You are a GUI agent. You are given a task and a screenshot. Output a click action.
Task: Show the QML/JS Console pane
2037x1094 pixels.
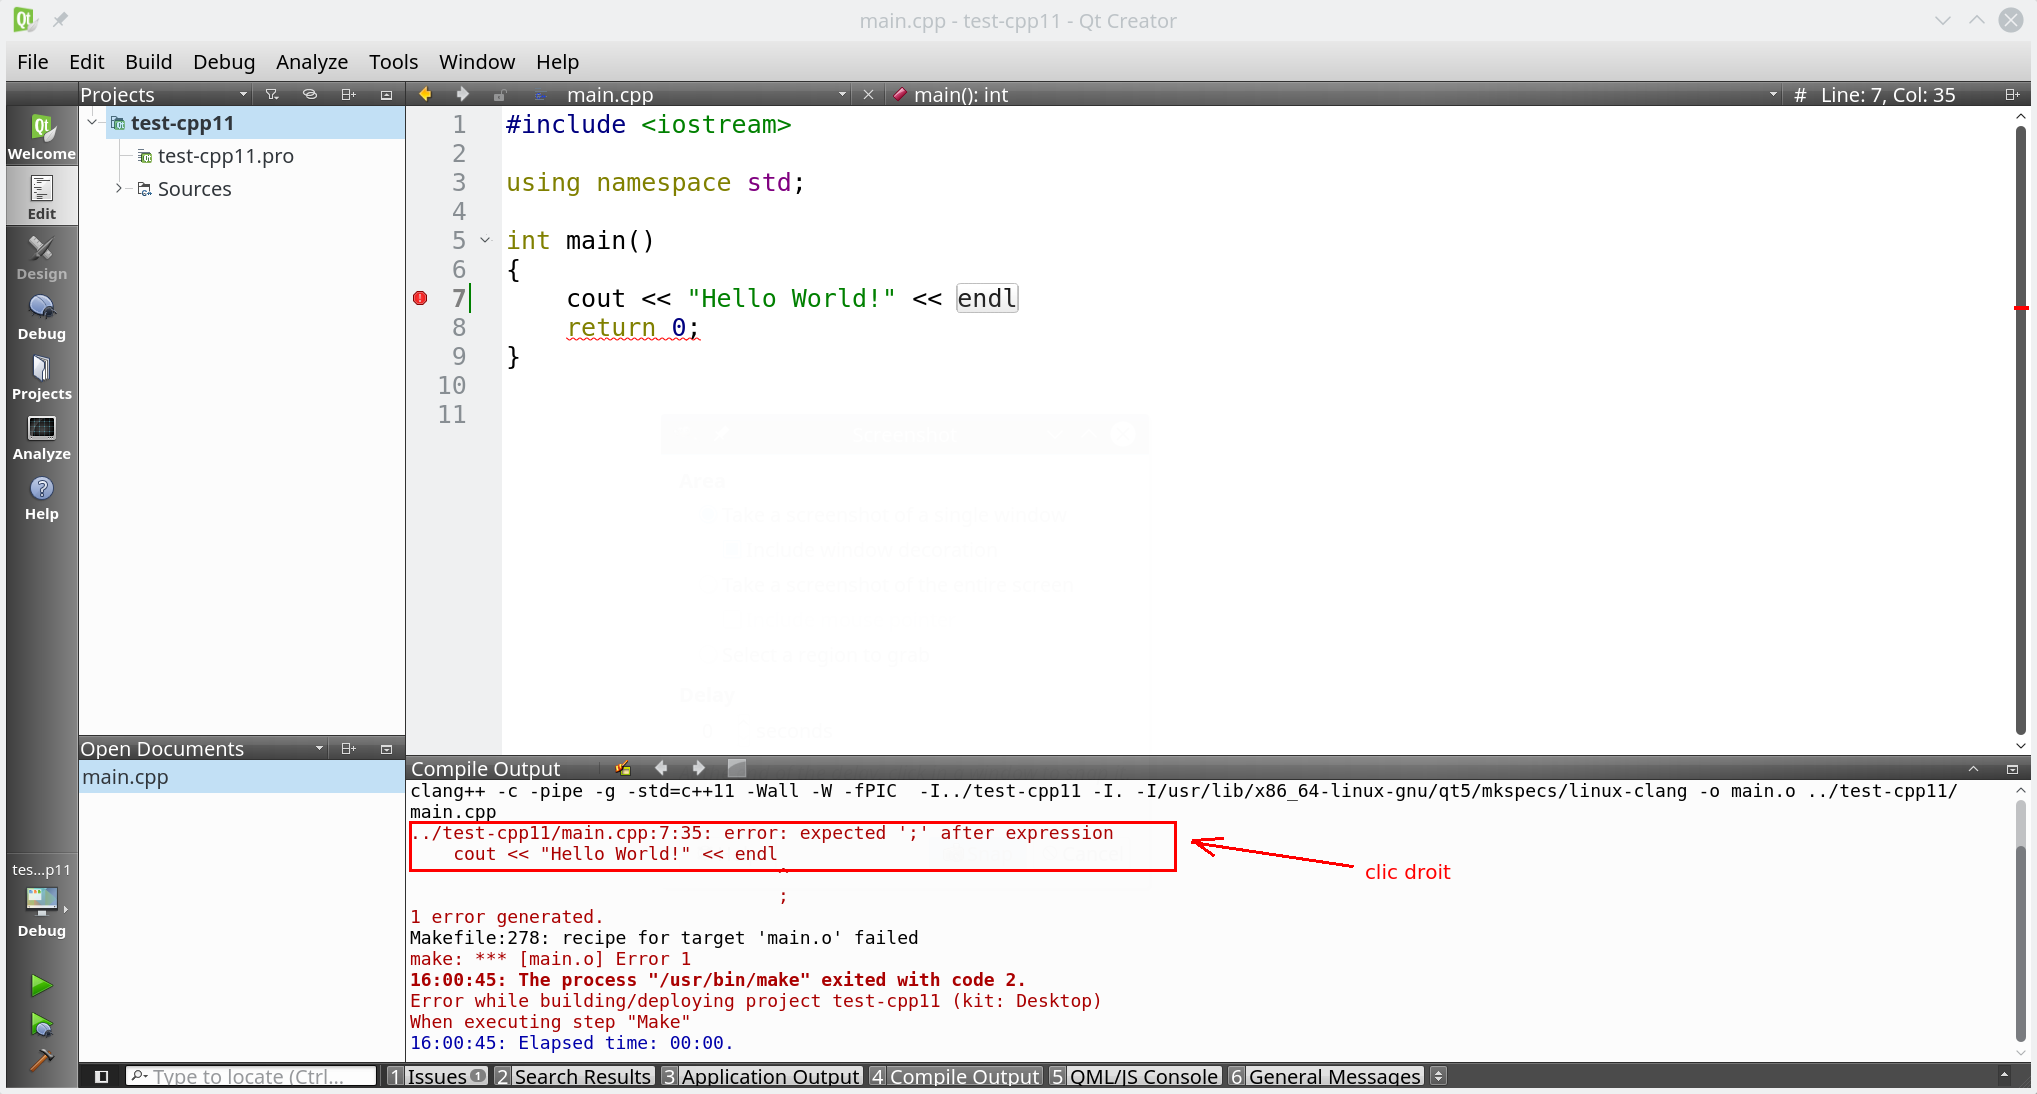tap(1135, 1076)
